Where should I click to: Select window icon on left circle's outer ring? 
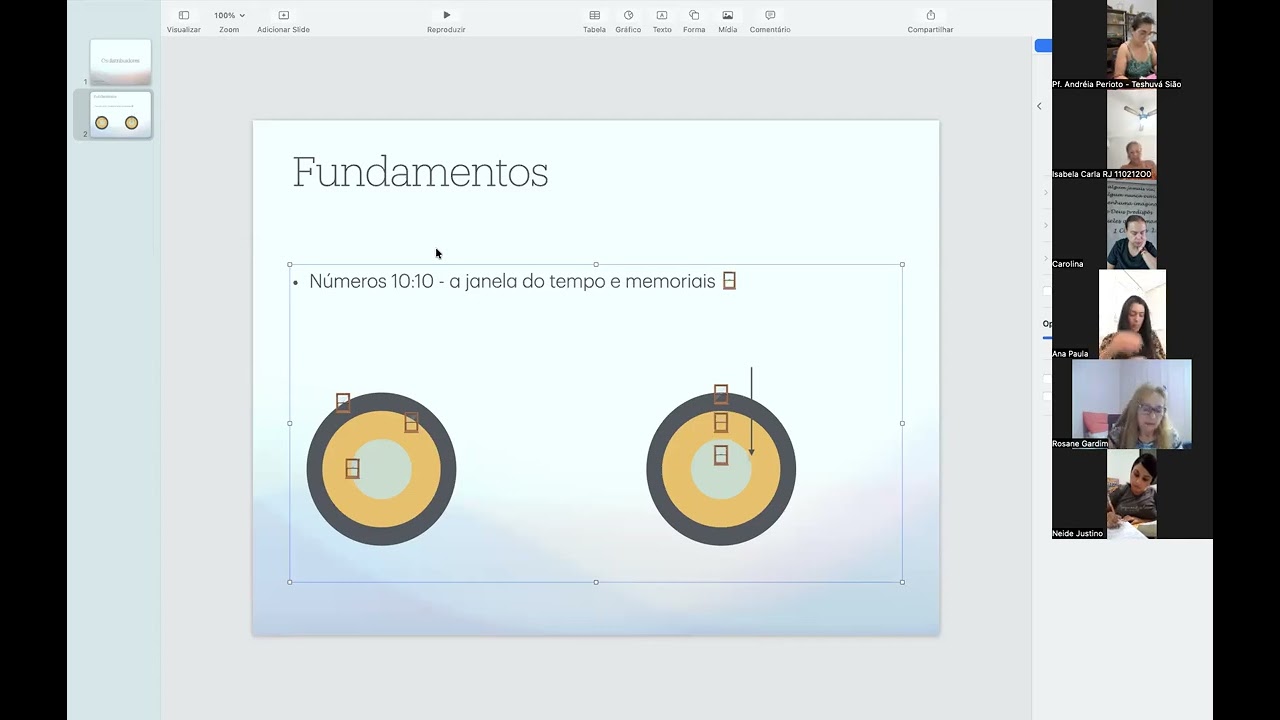point(343,402)
